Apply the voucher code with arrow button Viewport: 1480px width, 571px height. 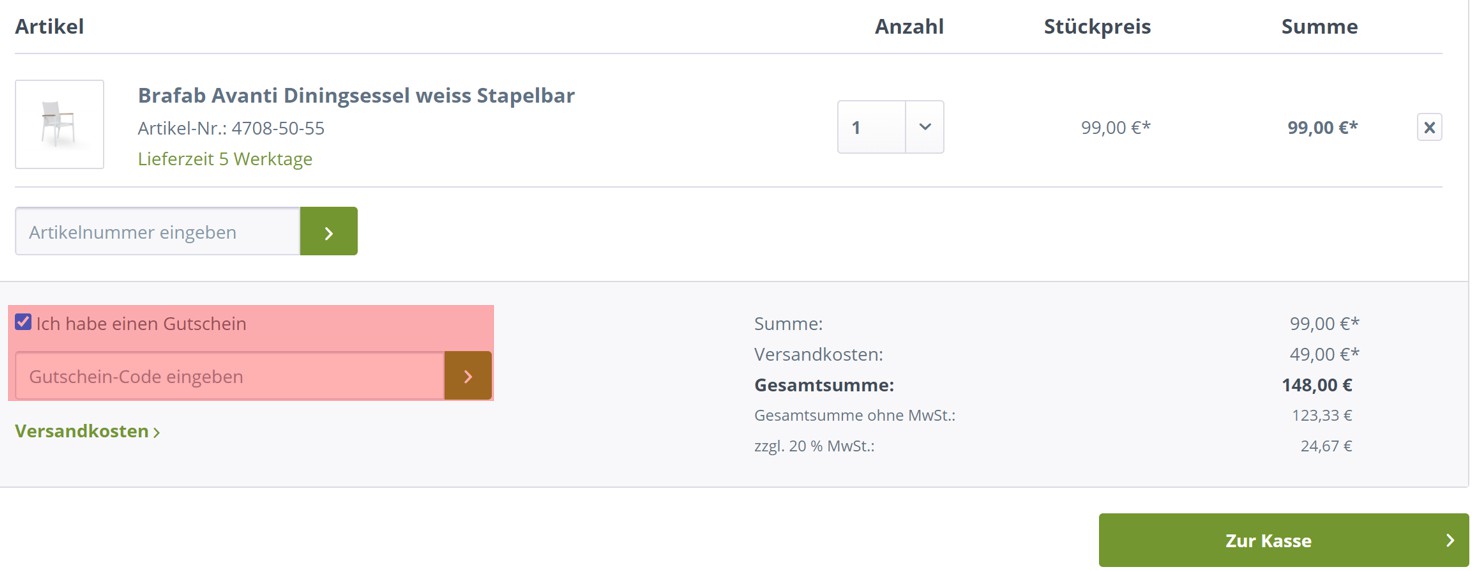click(x=468, y=377)
